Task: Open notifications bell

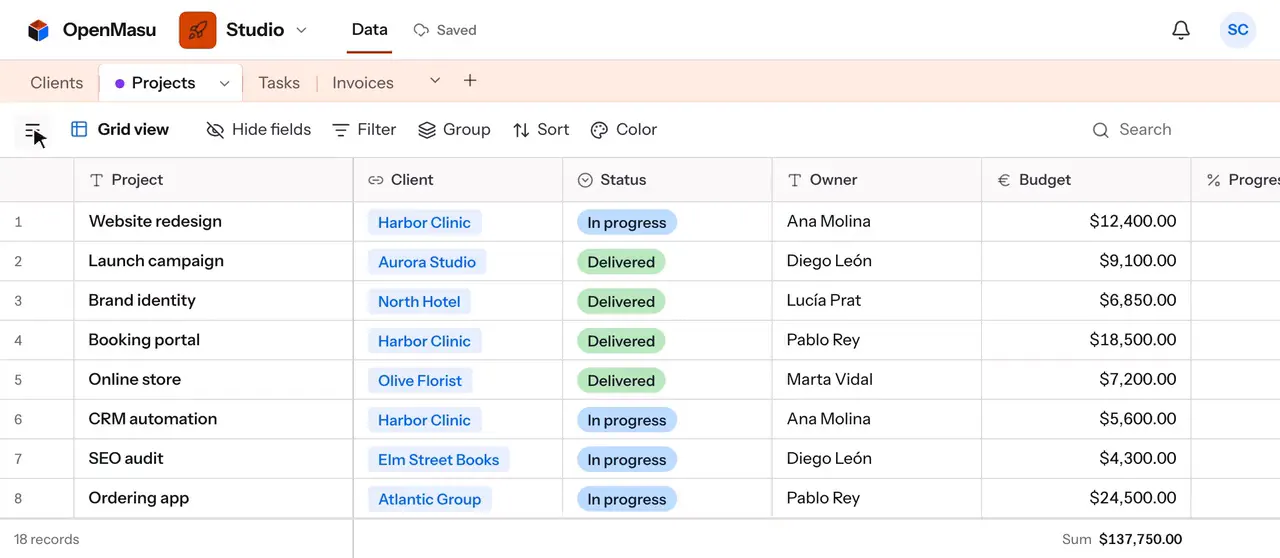Action: (1181, 30)
